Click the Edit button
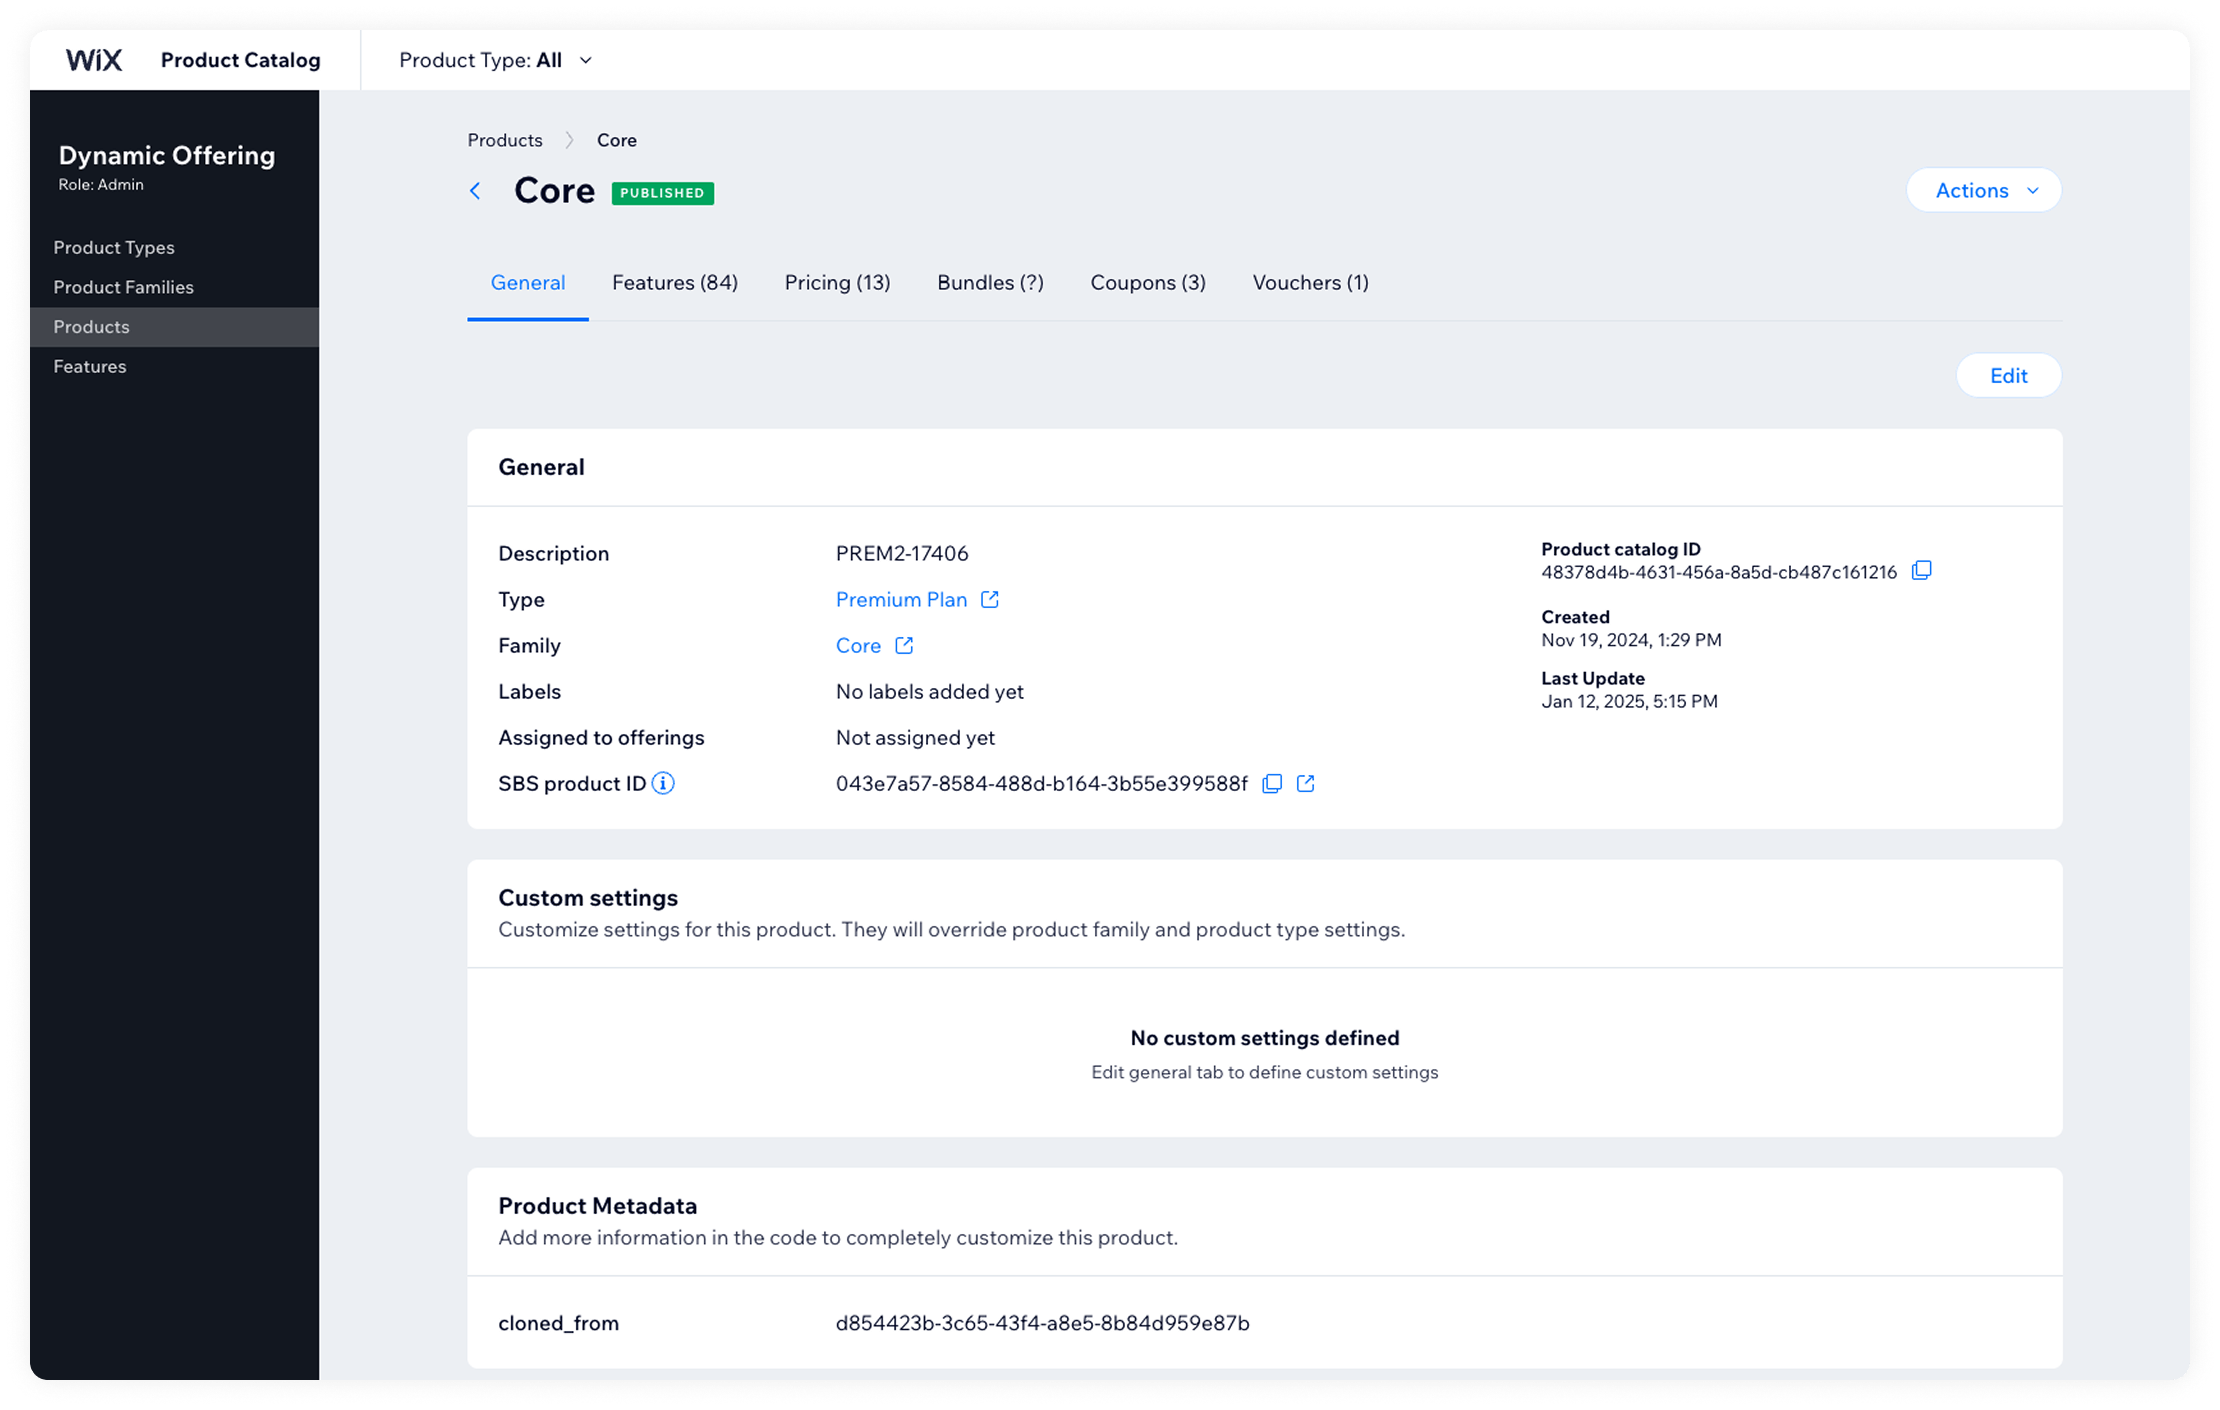 pyautogui.click(x=2008, y=376)
